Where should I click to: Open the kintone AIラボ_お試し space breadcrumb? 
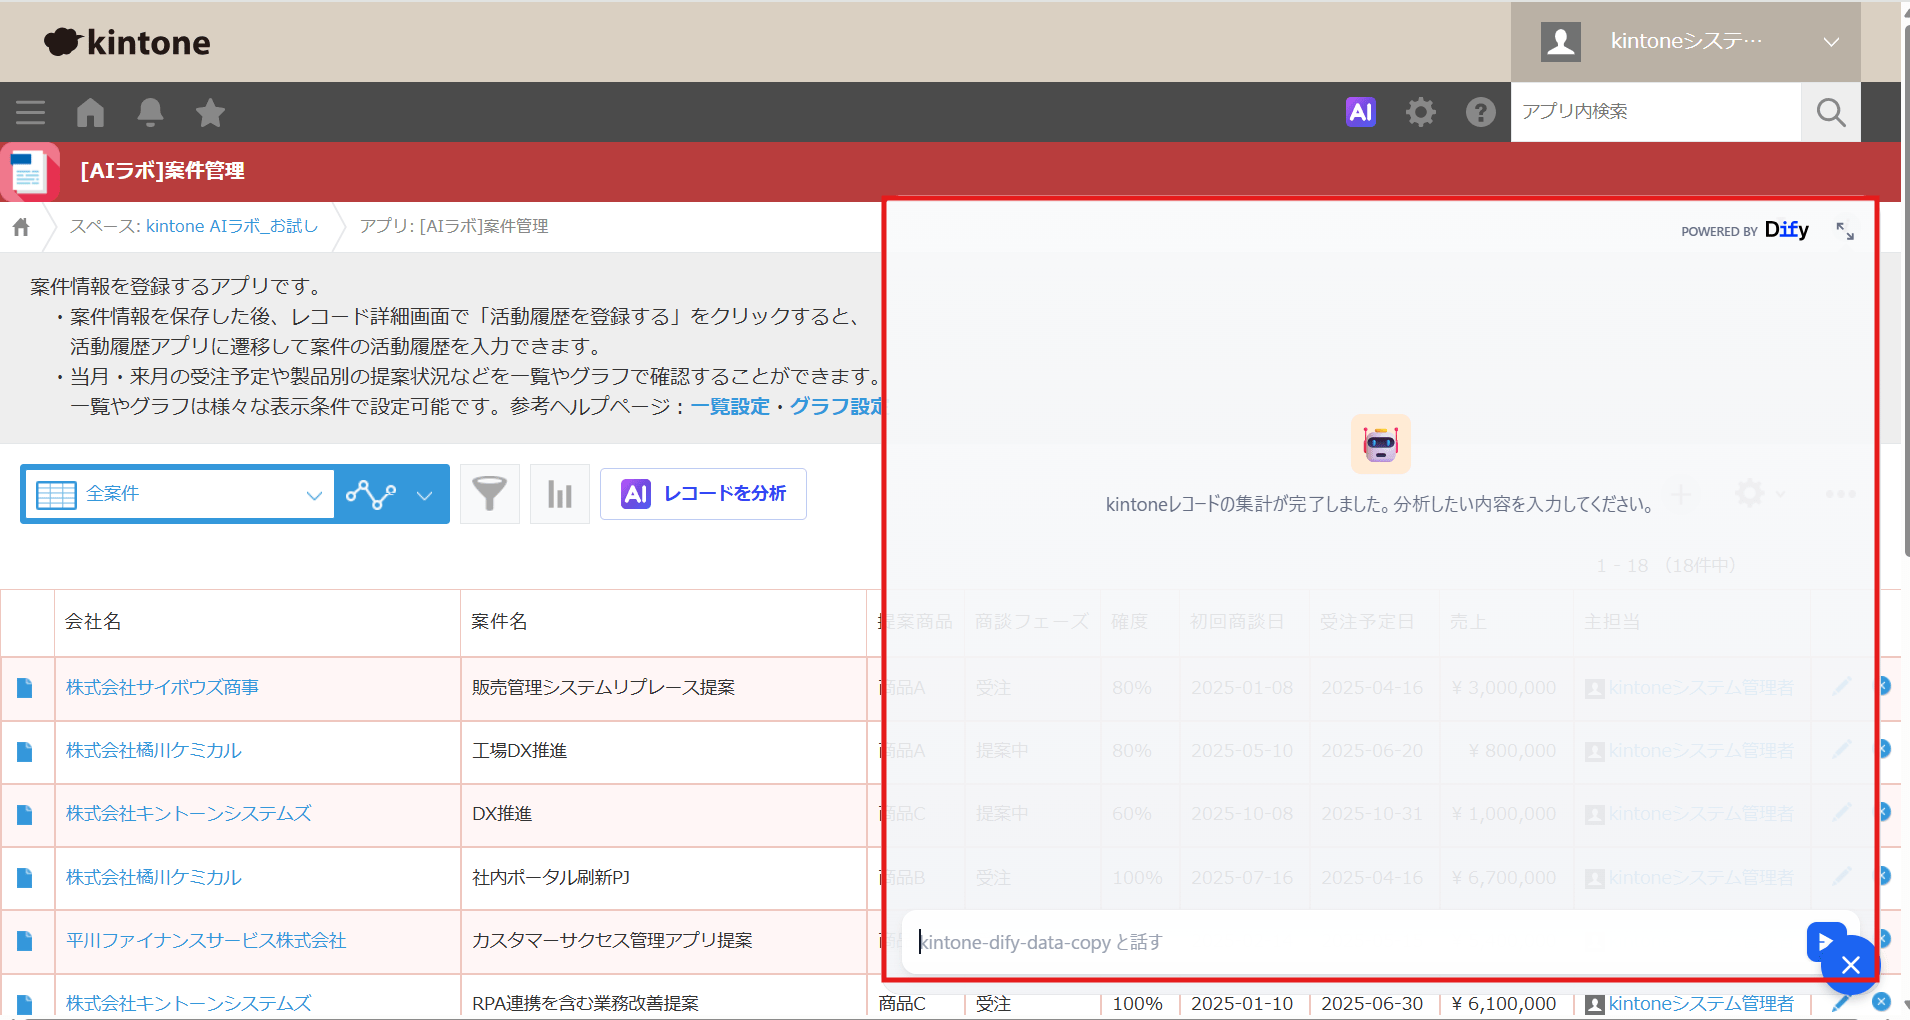(231, 226)
